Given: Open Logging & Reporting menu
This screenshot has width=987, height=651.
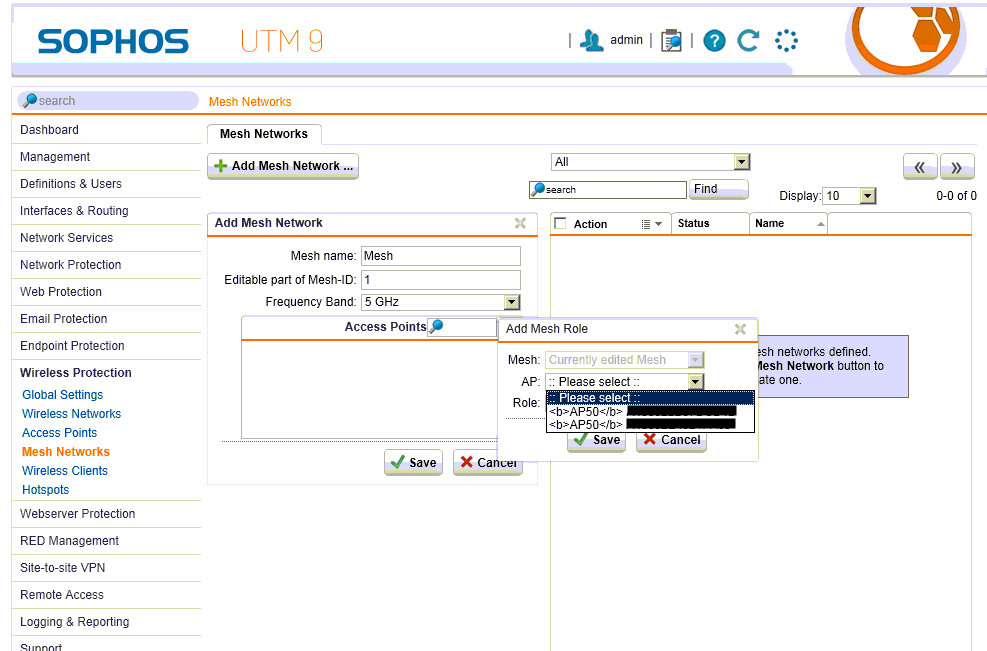Looking at the screenshot, I should (74, 622).
